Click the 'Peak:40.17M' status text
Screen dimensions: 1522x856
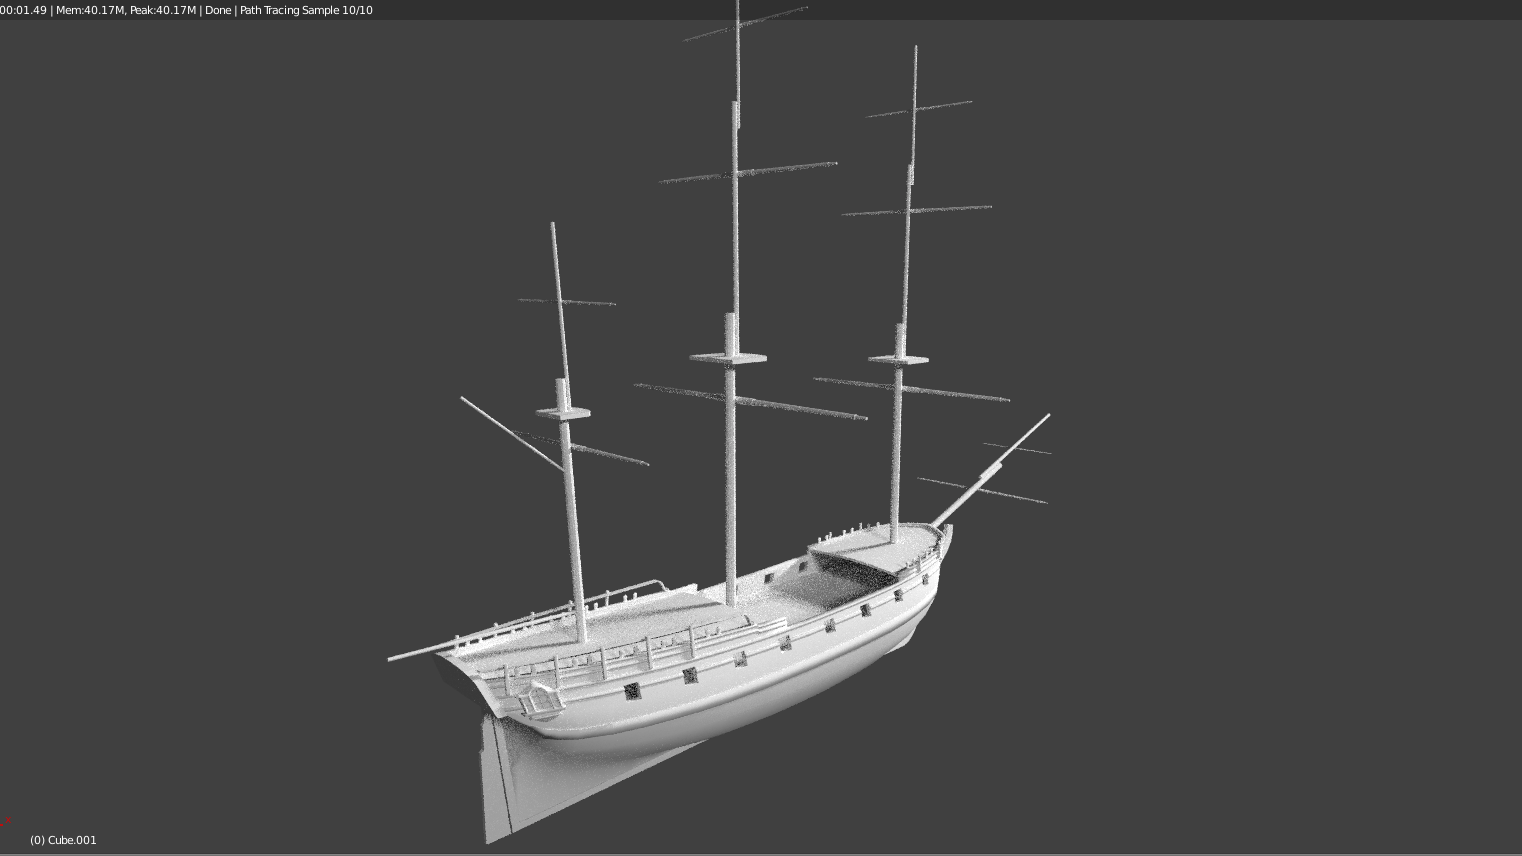point(163,10)
